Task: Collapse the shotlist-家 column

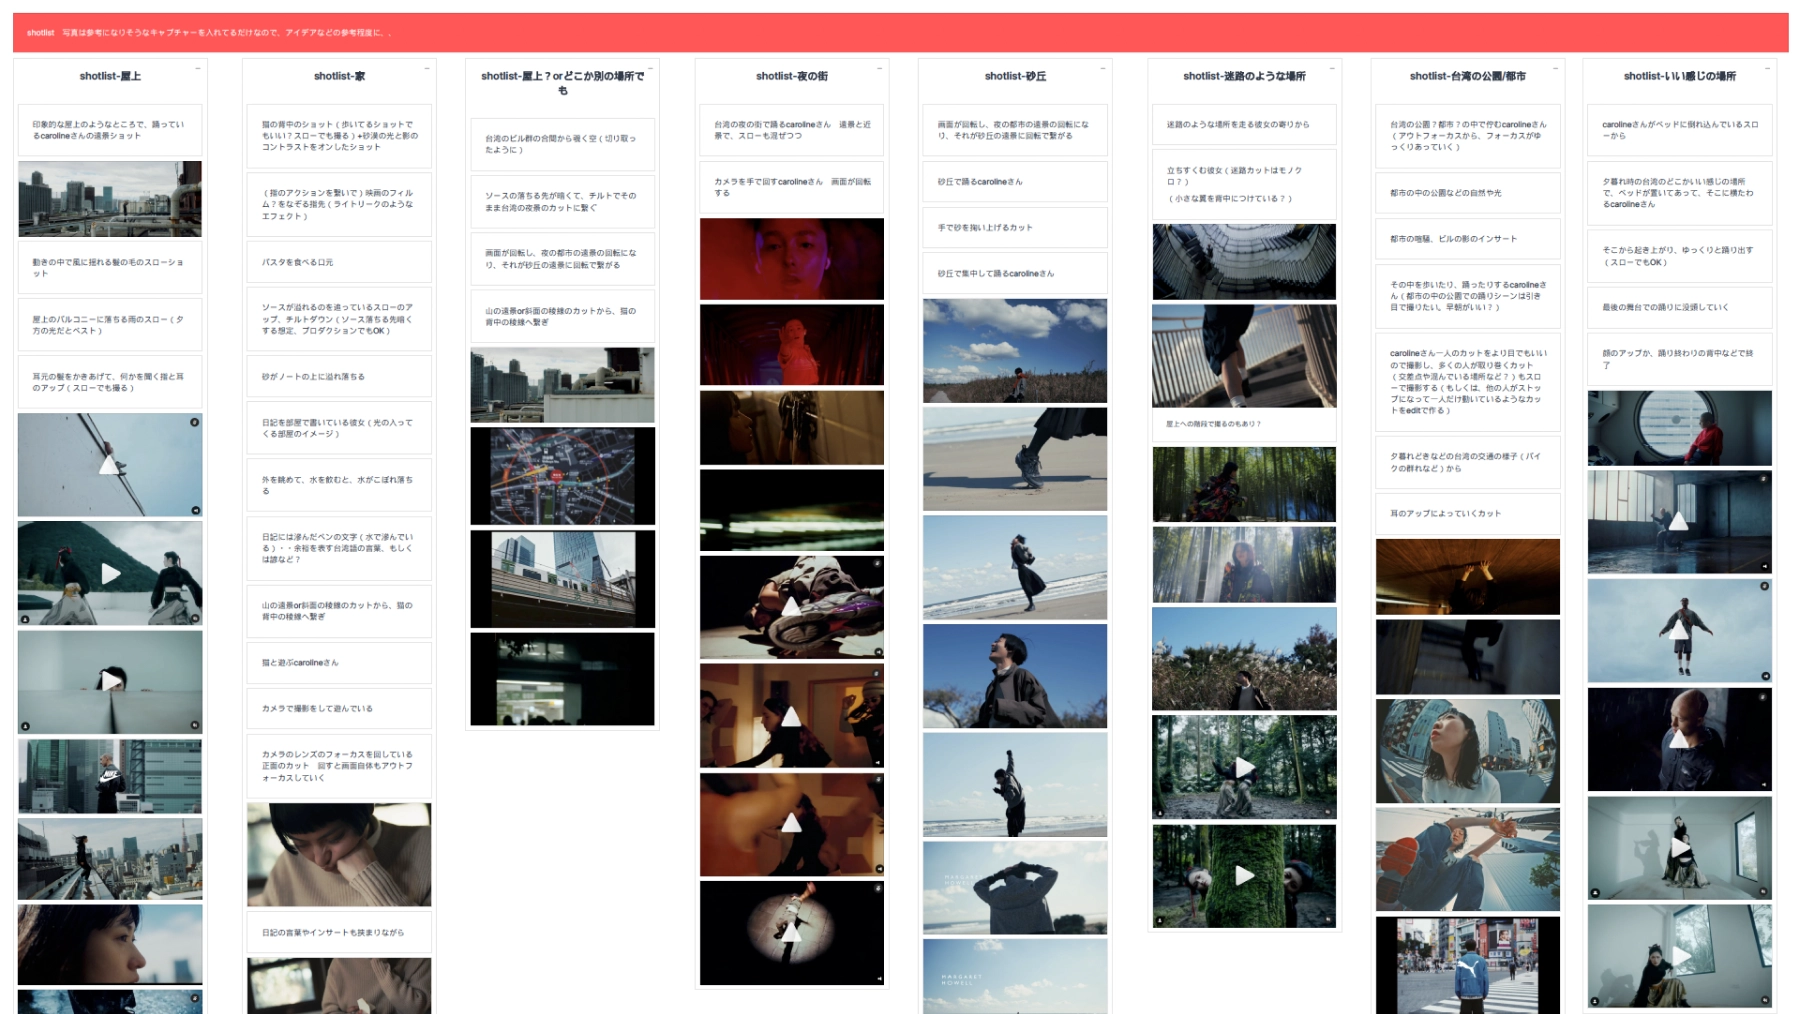Action: 427,68
